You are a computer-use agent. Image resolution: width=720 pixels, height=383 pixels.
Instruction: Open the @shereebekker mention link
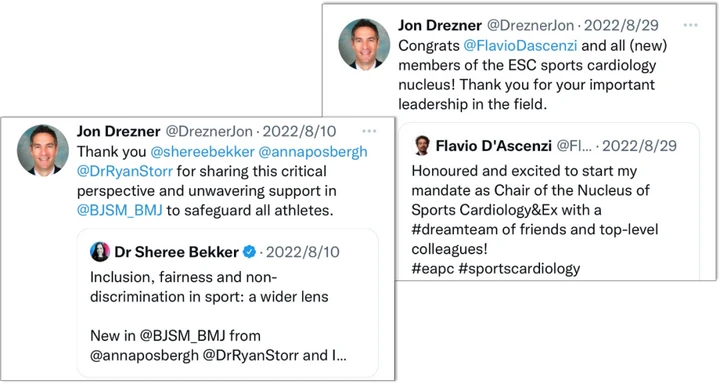202,152
